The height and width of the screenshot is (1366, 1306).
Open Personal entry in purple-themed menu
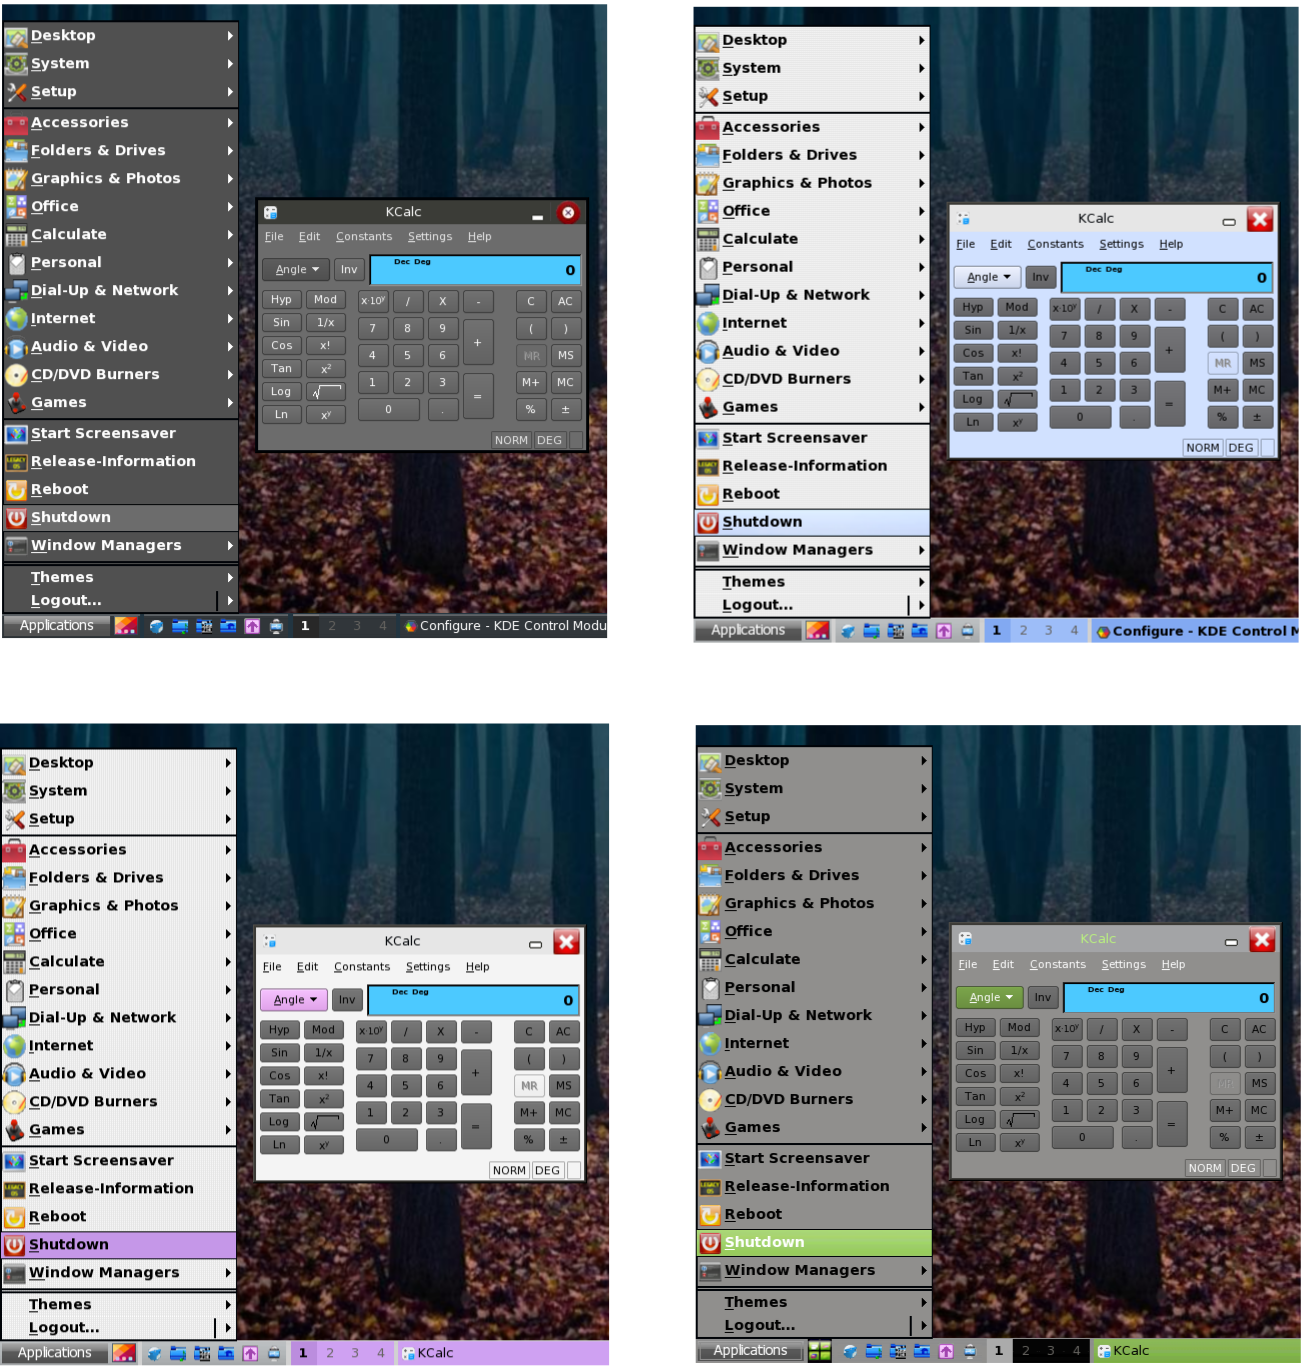click(x=118, y=989)
